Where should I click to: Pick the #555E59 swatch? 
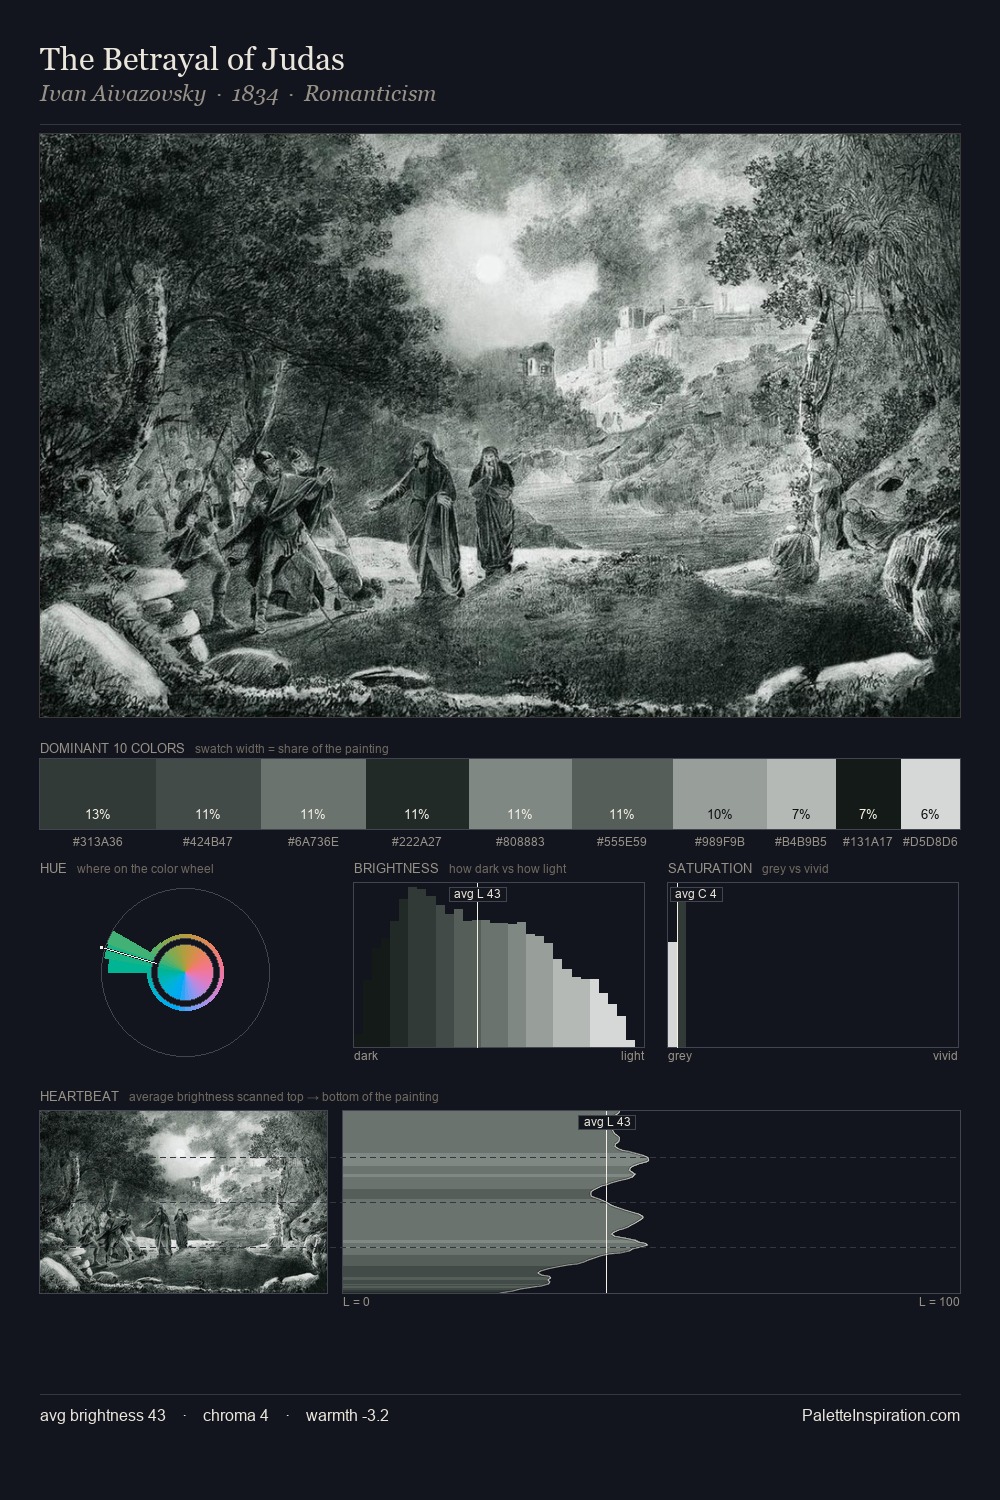click(x=622, y=794)
